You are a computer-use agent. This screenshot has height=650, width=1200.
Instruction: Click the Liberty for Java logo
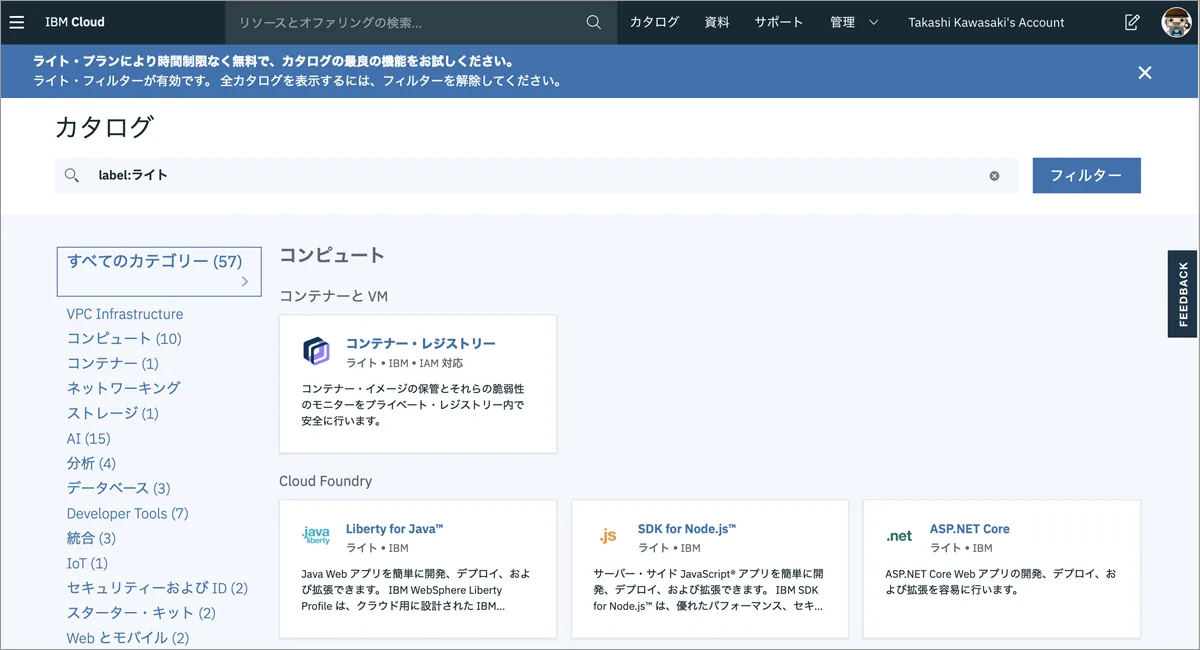pyautogui.click(x=316, y=535)
